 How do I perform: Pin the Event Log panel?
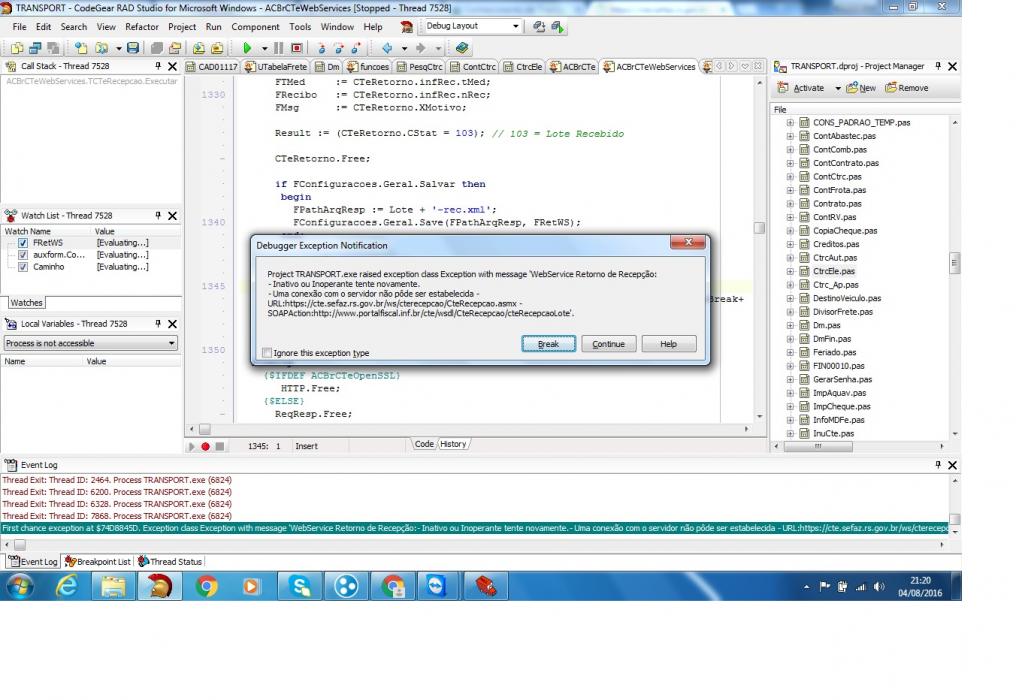click(938, 465)
